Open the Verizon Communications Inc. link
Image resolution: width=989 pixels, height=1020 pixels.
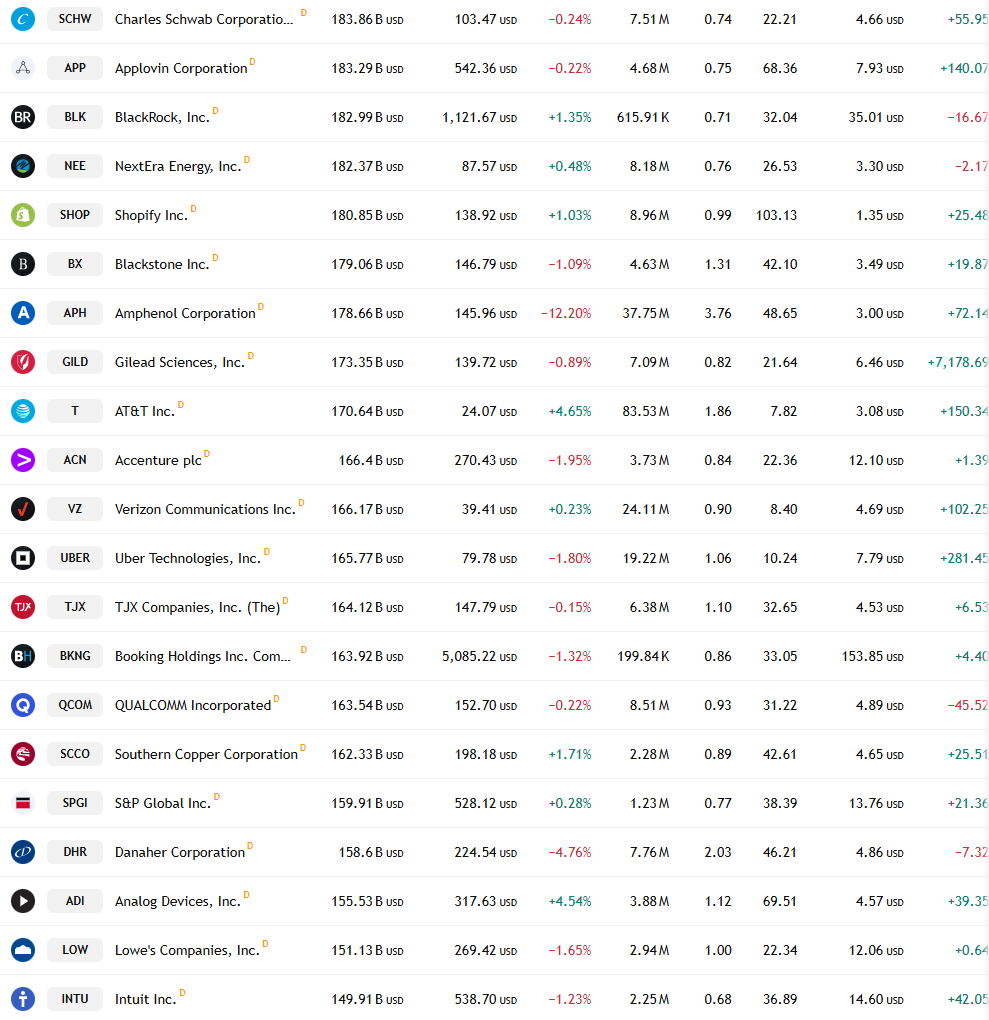pyautogui.click(x=205, y=509)
